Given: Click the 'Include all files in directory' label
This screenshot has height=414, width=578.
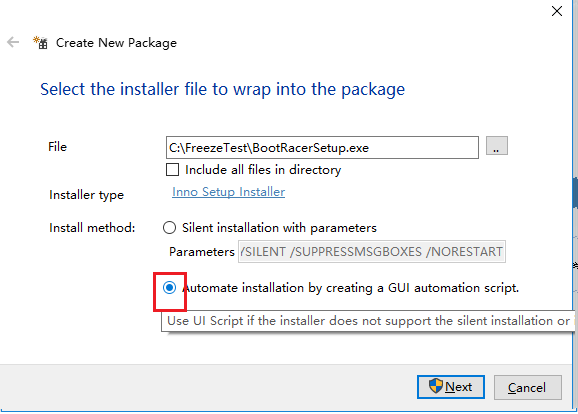Looking at the screenshot, I should coord(263,170).
